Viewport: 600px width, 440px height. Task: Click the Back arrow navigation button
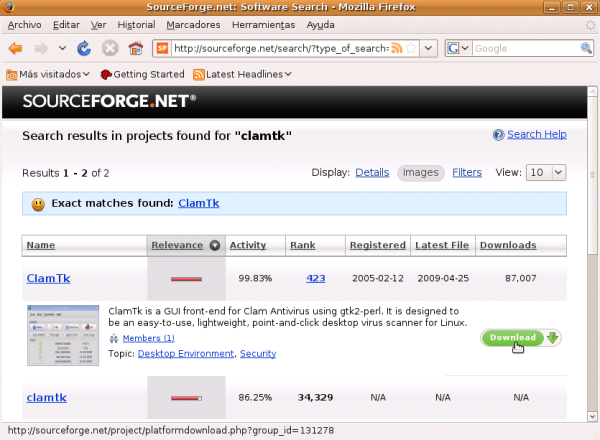16,48
